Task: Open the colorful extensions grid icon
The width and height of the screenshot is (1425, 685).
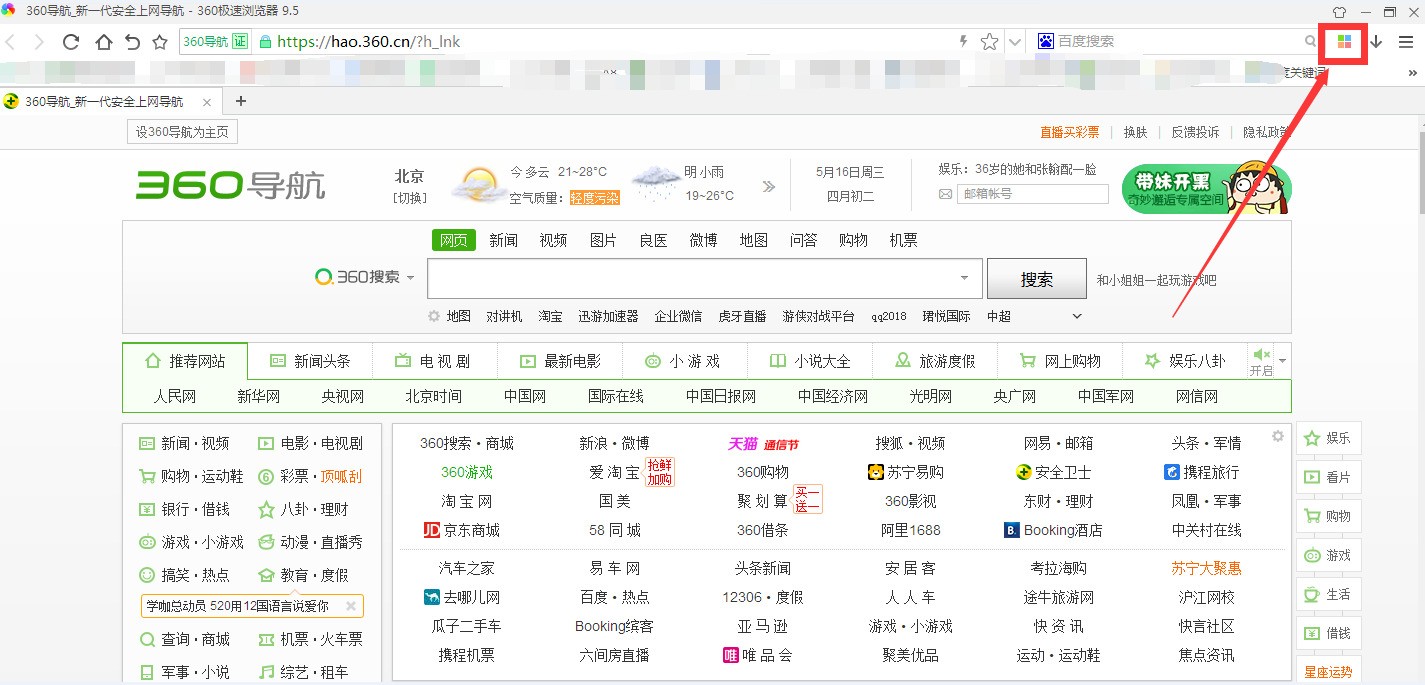Action: coord(1345,42)
